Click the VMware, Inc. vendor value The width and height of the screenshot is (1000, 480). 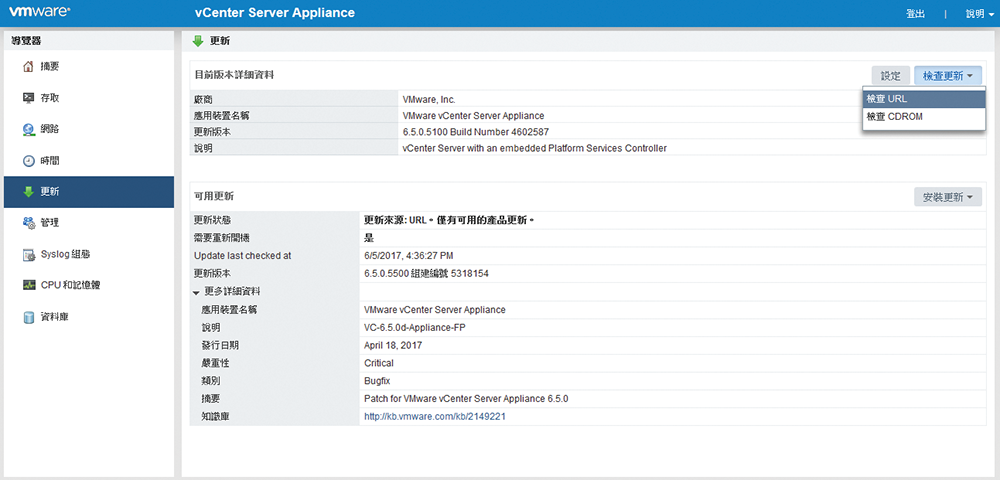click(x=429, y=100)
